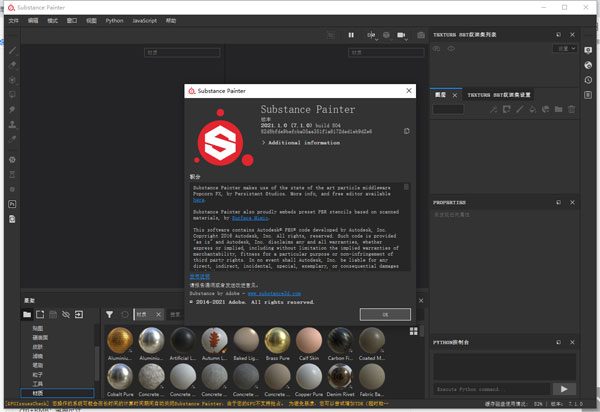Viewport: 600px width, 412px height.
Task: Switch to Texture Set settings tab
Action: [x=500, y=94]
